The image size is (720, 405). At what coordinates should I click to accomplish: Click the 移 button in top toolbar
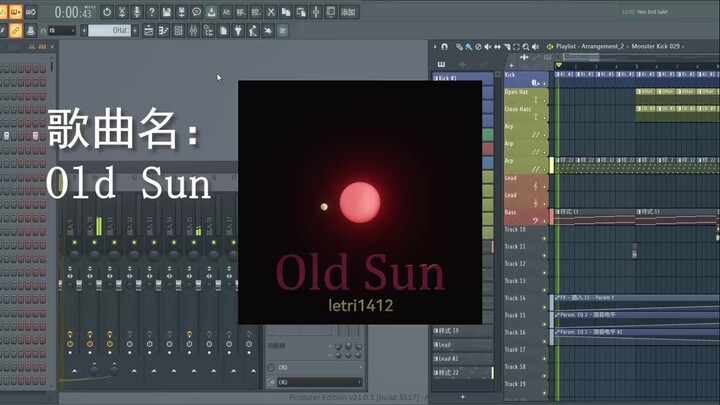pos(241,12)
